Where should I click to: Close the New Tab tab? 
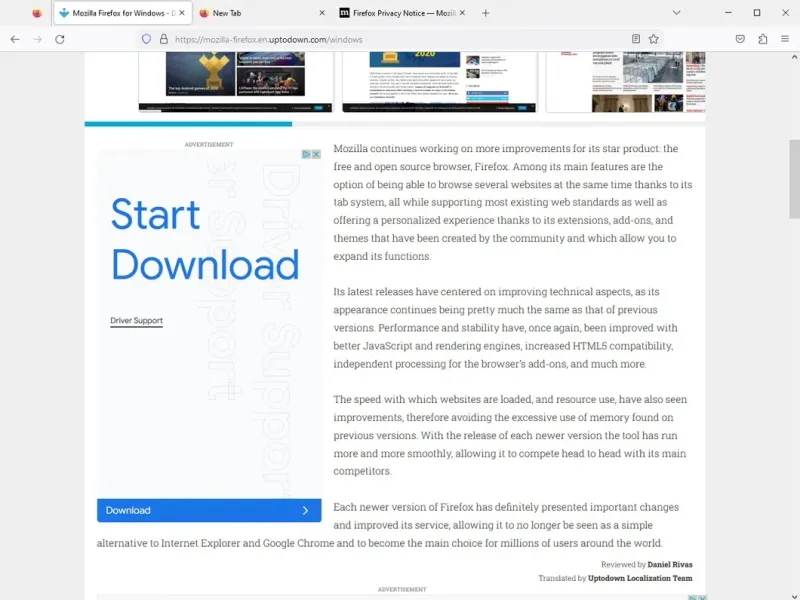[322, 13]
